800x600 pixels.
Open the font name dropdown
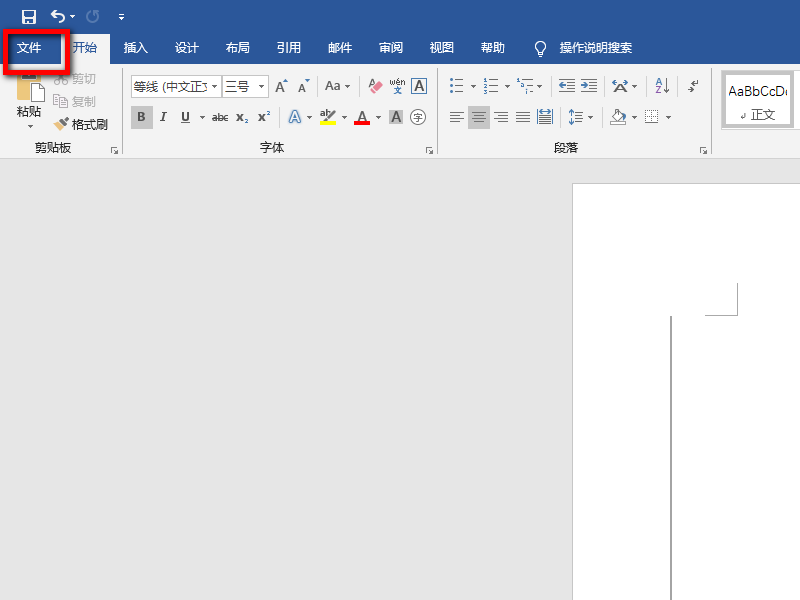(x=215, y=86)
